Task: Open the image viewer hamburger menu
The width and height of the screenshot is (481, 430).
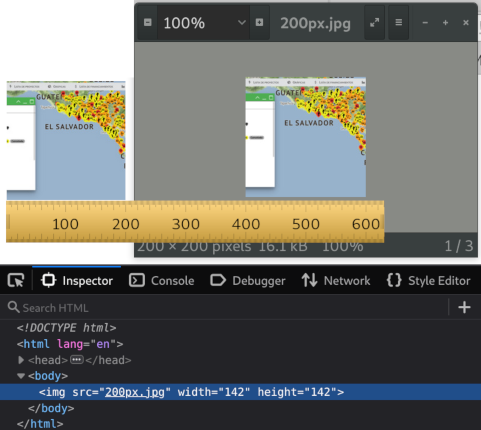Action: tap(398, 23)
